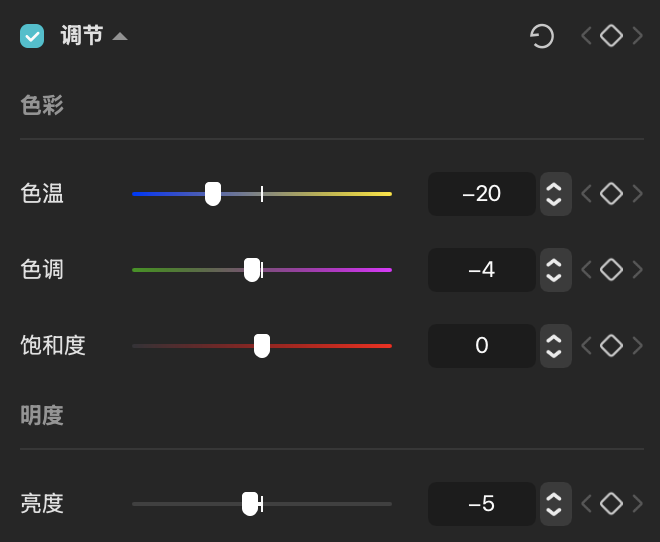Collapse the 调节 section triangle
Image resolution: width=660 pixels, height=542 pixels.
(120, 37)
